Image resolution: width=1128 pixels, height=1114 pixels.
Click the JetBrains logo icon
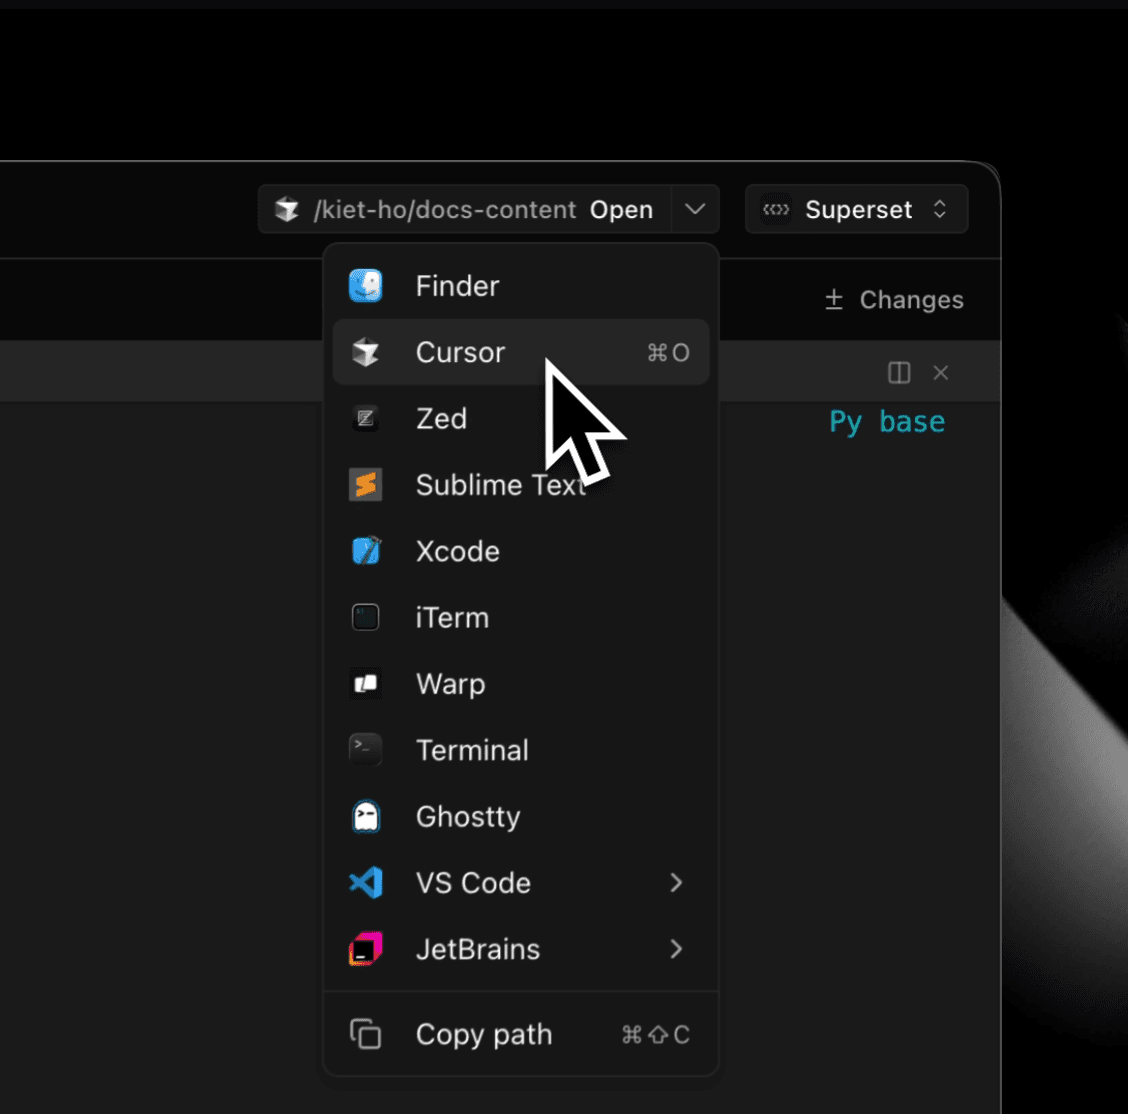tap(365, 949)
